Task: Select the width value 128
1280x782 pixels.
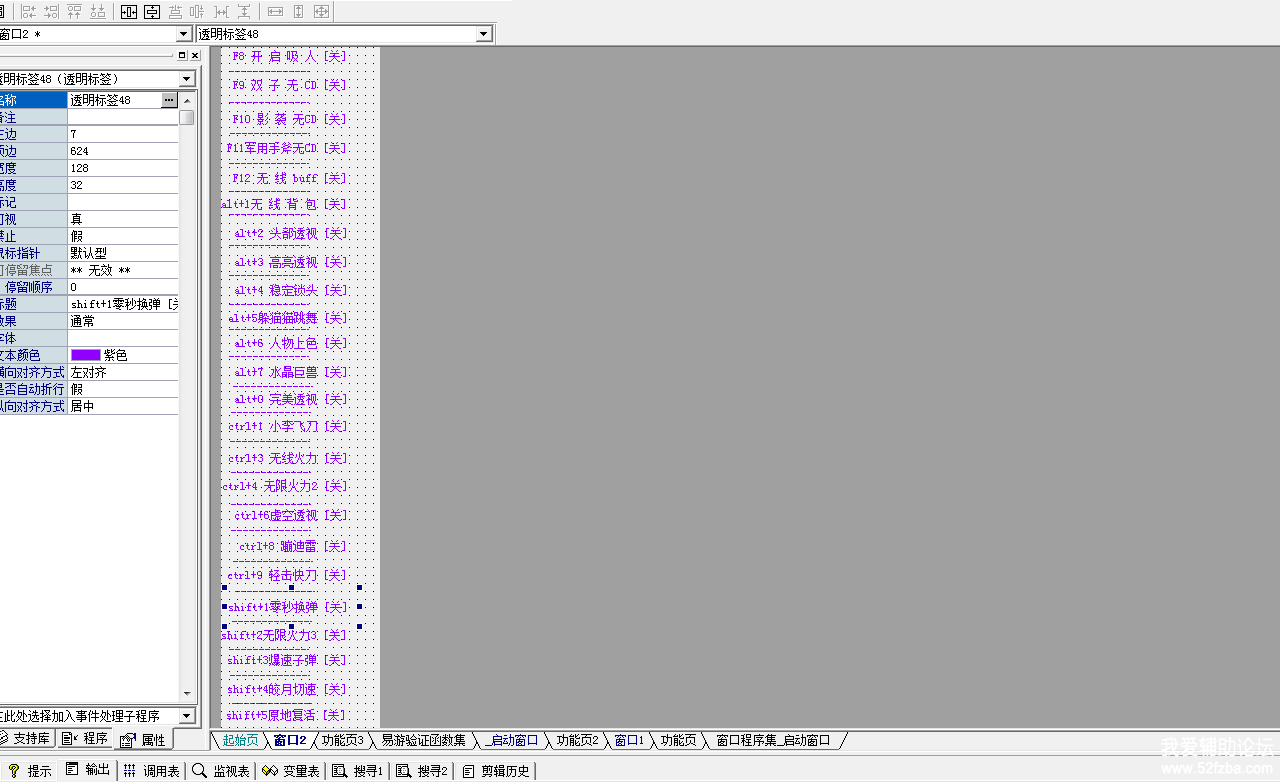Action: tap(123, 168)
